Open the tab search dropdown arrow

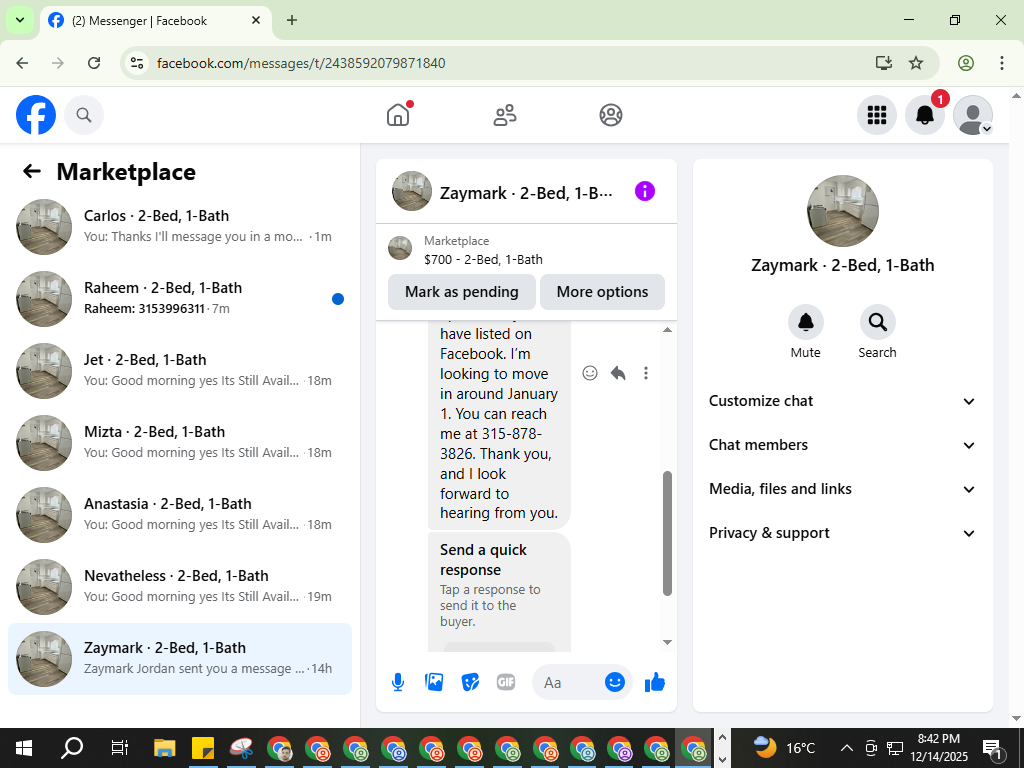click(x=20, y=20)
